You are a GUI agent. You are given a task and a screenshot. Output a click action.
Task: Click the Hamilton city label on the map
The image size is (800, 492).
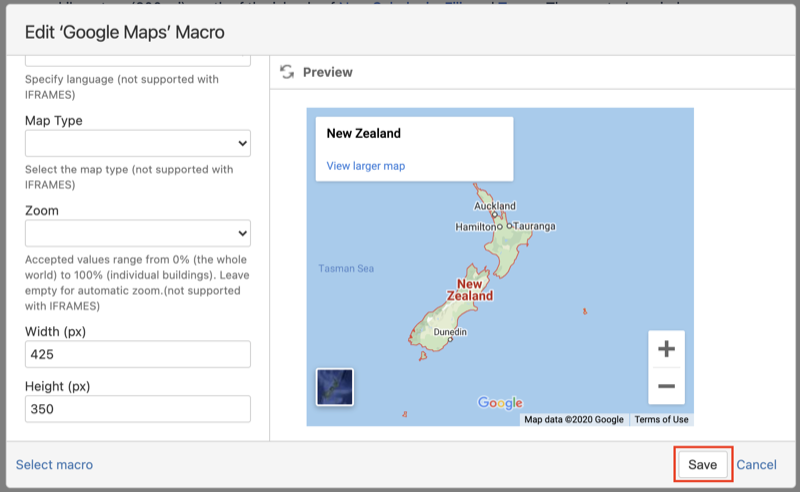[x=475, y=227]
